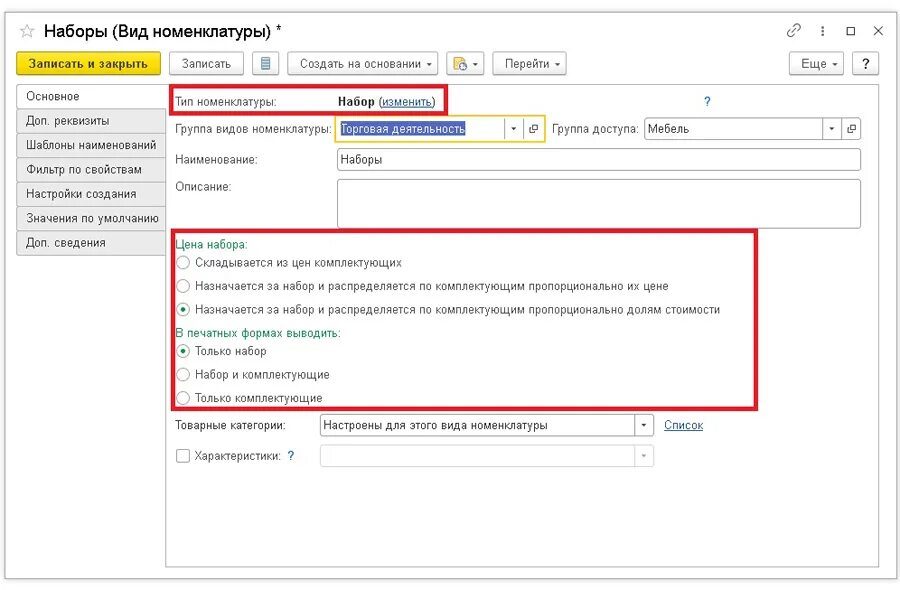Switch to the Основное tab
Image resolution: width=900 pixels, height=590 pixels.
pos(91,96)
